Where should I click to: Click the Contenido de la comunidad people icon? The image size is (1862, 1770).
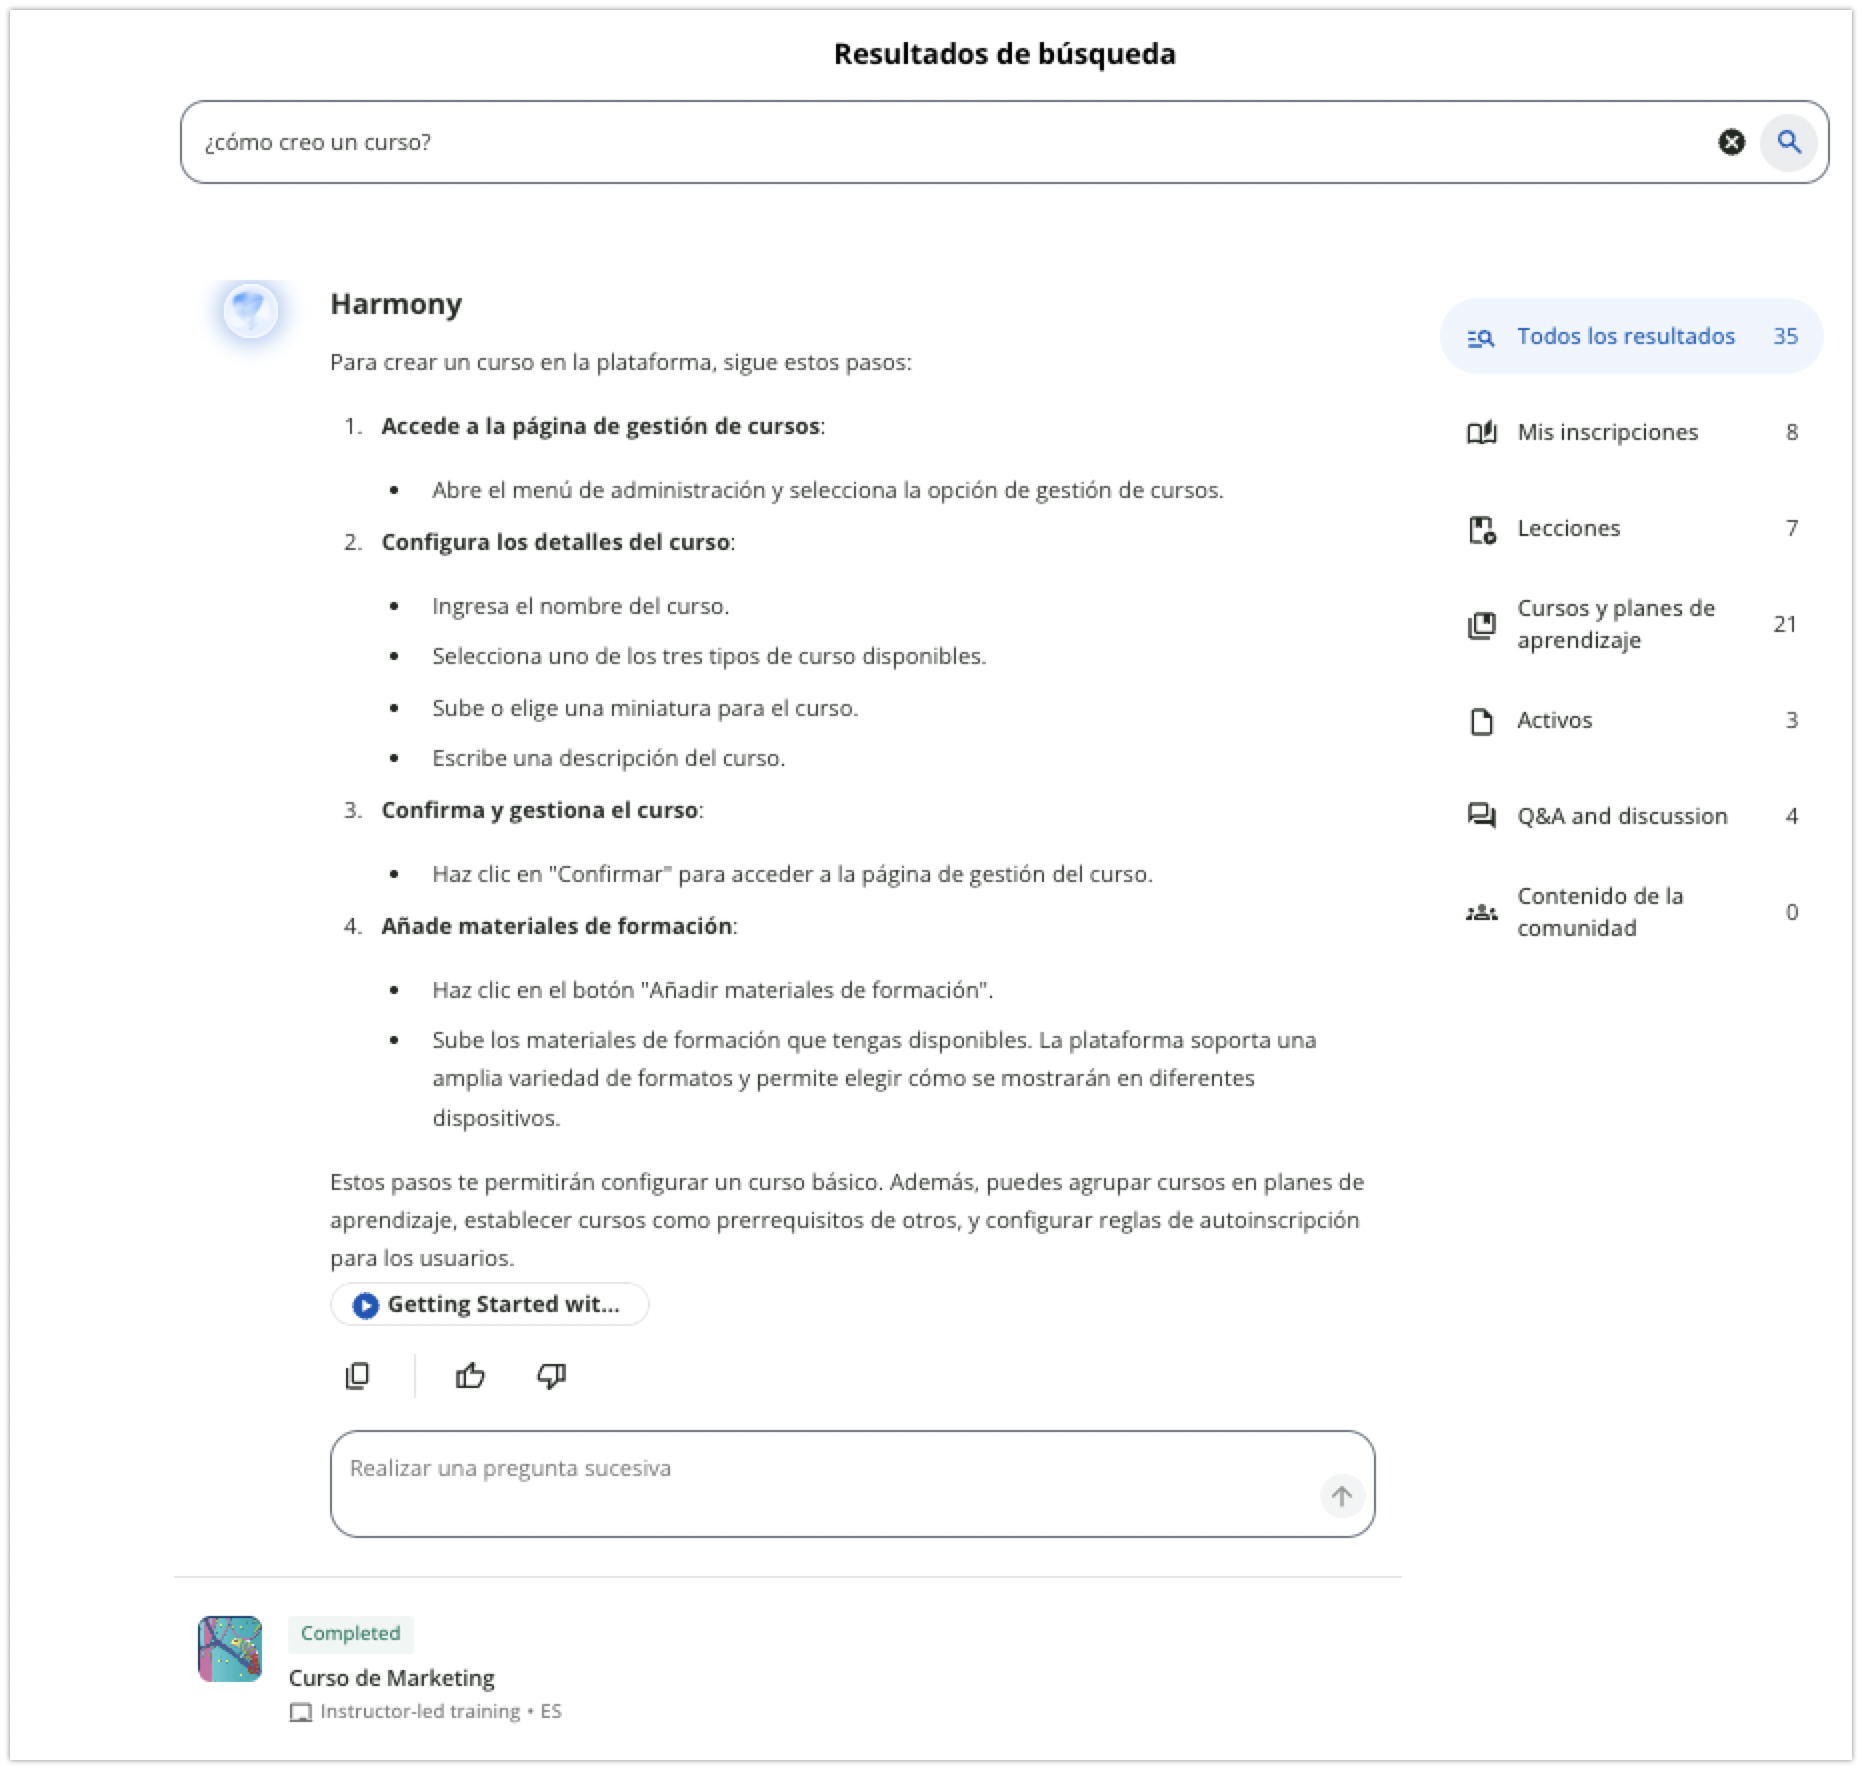1481,912
